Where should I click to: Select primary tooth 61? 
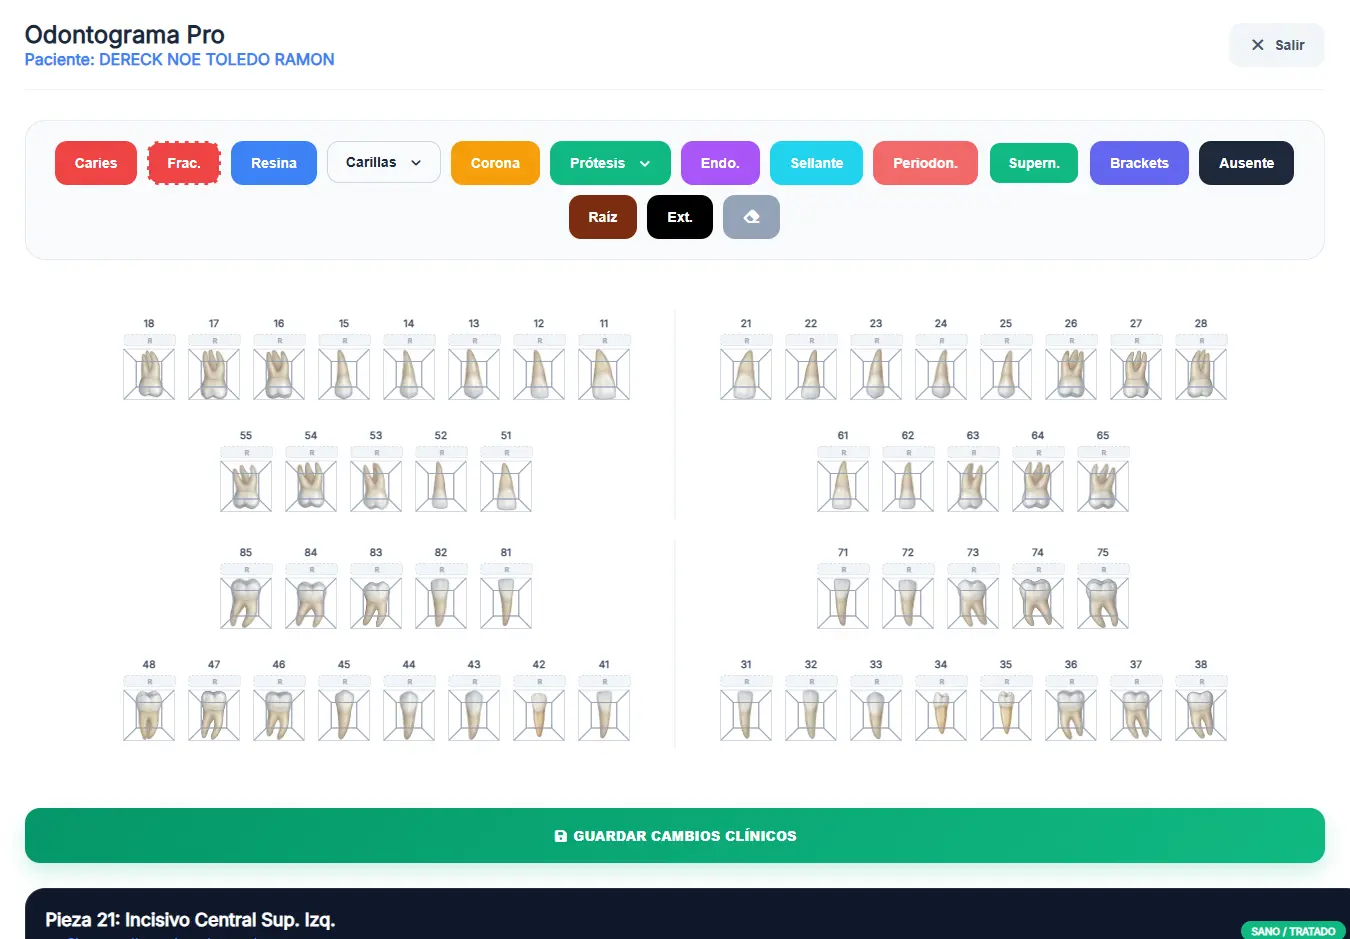[x=843, y=486]
